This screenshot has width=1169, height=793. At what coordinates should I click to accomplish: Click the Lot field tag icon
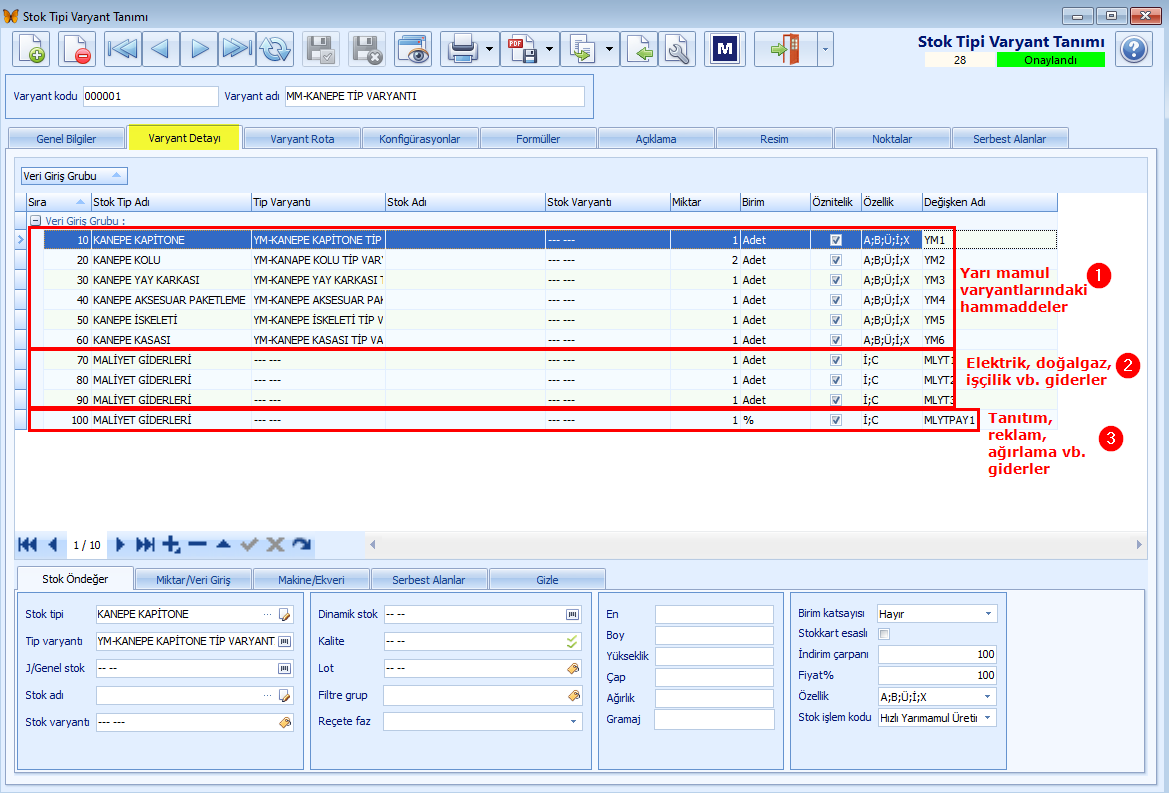[x=573, y=669]
